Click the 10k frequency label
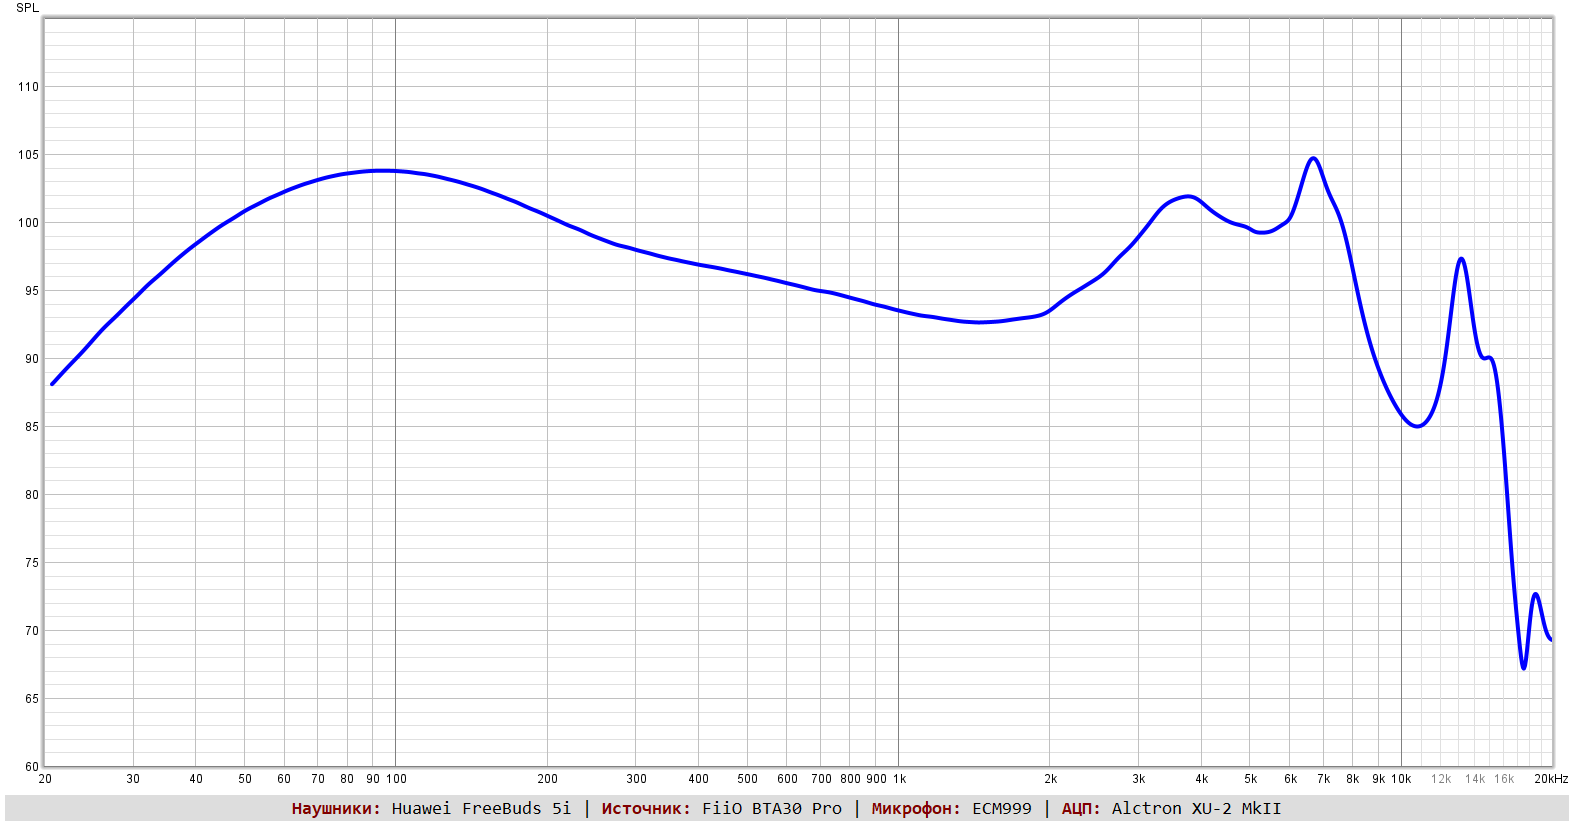This screenshot has width=1574, height=826. pyautogui.click(x=1401, y=779)
